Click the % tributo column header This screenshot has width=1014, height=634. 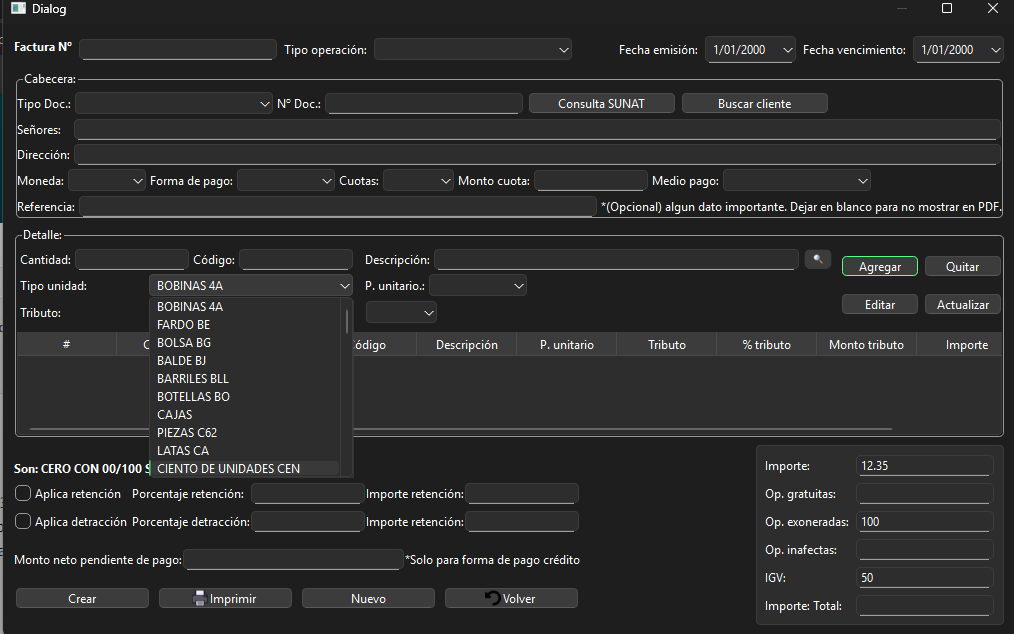(x=766, y=345)
